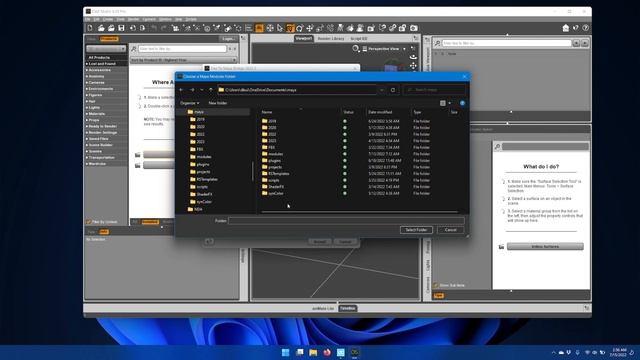Open recent locations dropdown in dialog
640x360 pixels.
point(202,90)
